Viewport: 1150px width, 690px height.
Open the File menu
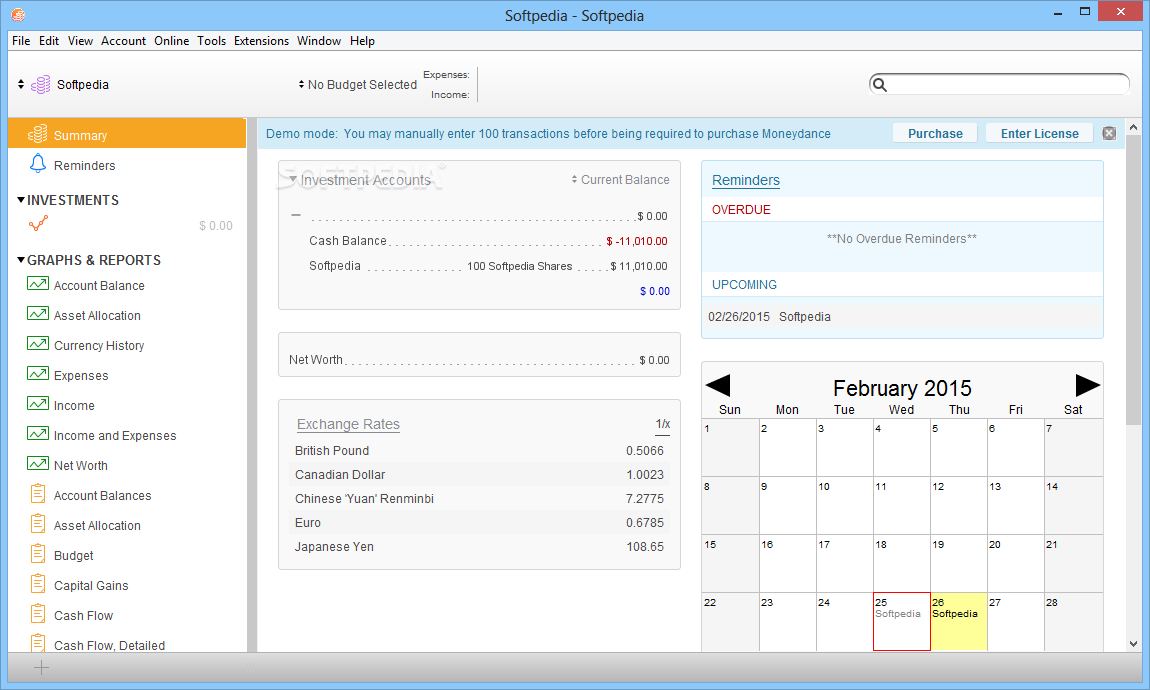tap(21, 41)
